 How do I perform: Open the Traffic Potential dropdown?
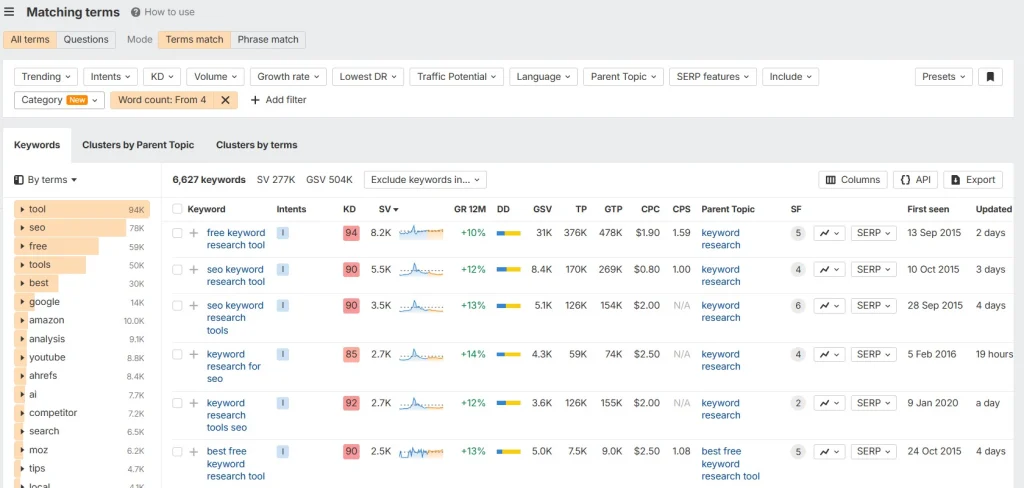point(456,76)
